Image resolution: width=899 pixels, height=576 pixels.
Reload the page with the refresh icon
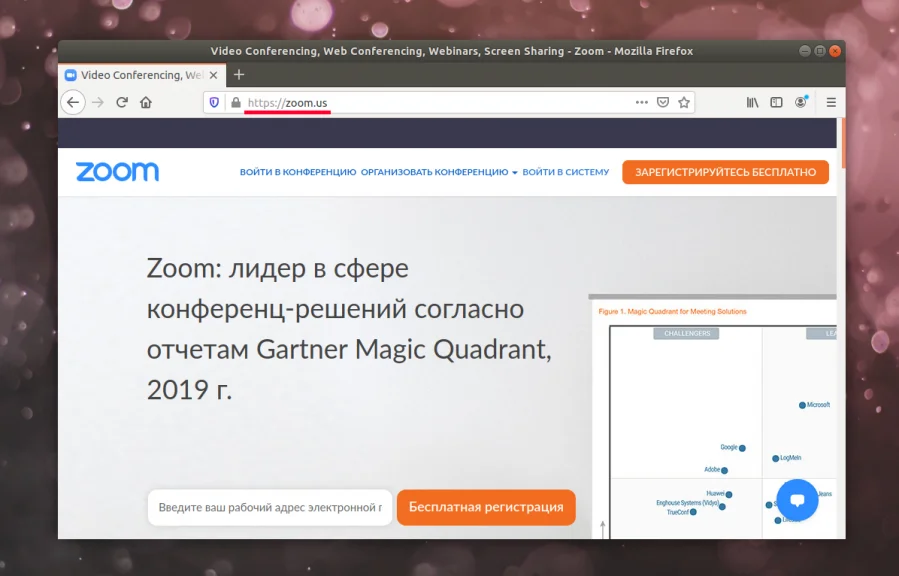(122, 103)
